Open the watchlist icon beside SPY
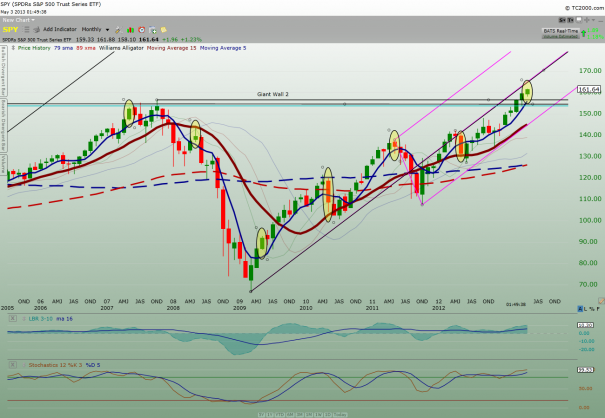 pos(26,30)
